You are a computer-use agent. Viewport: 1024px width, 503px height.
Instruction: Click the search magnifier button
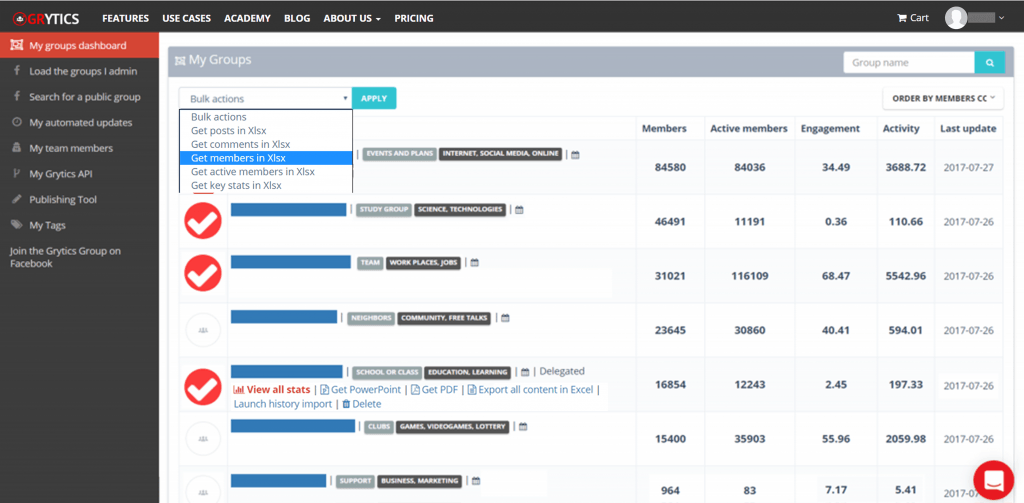click(x=989, y=63)
